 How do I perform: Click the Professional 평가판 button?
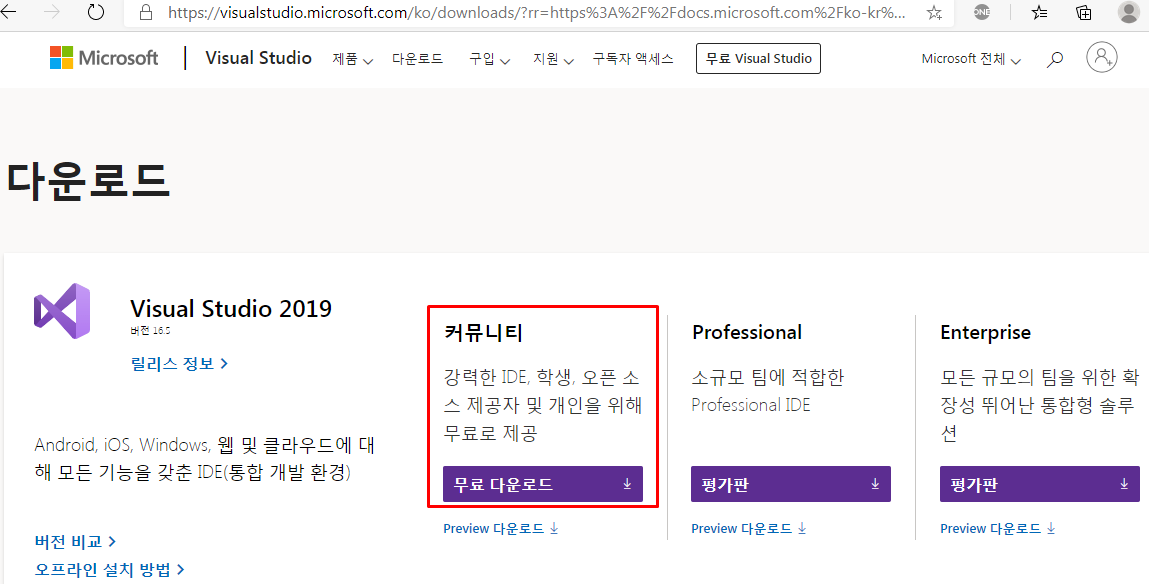tap(791, 484)
